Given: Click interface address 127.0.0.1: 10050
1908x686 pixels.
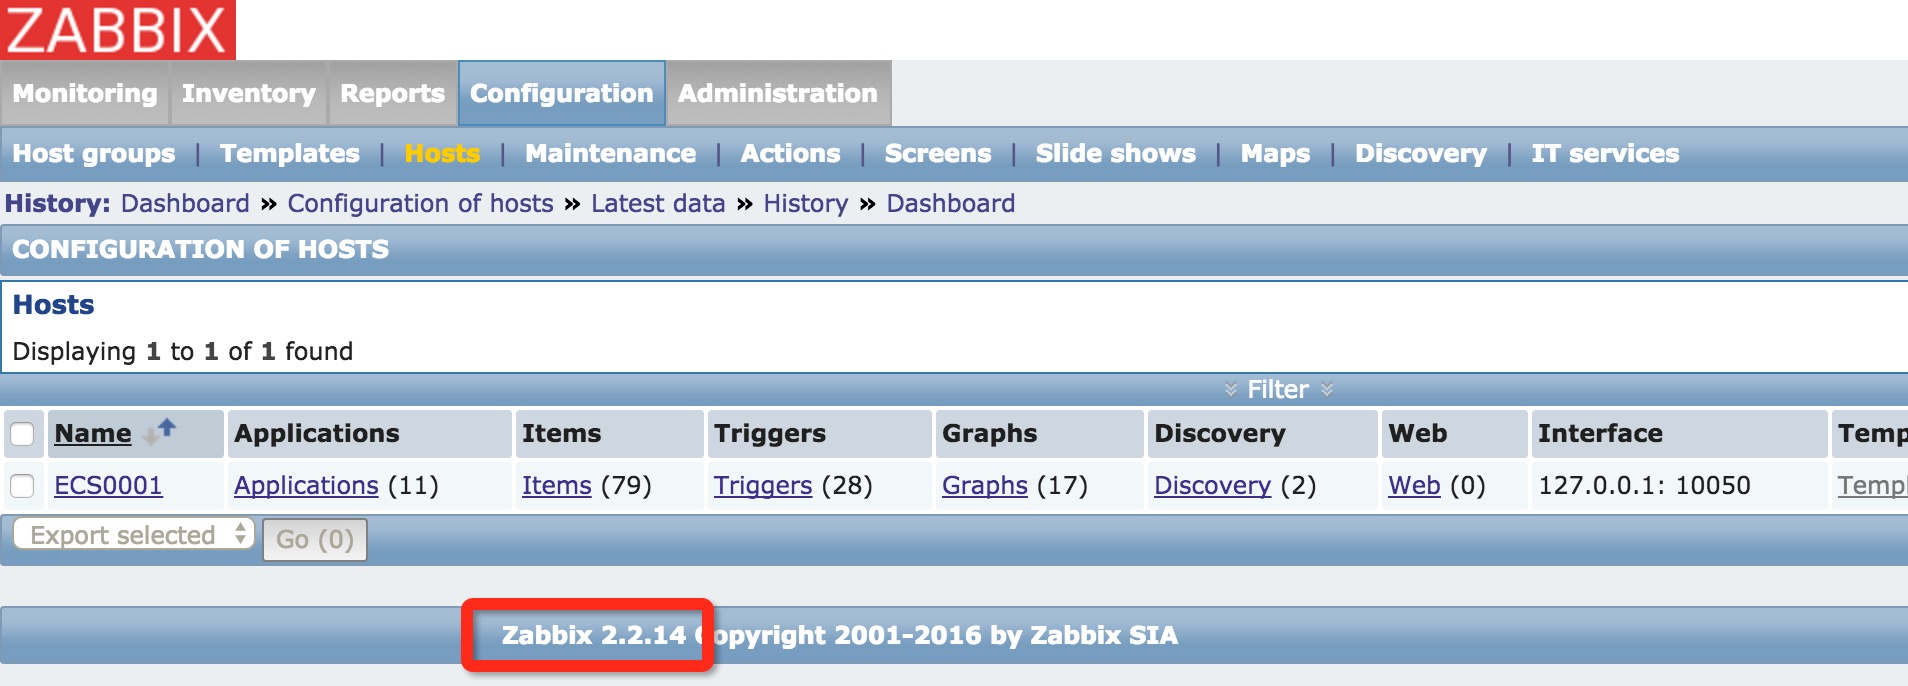Looking at the screenshot, I should click(x=1644, y=485).
